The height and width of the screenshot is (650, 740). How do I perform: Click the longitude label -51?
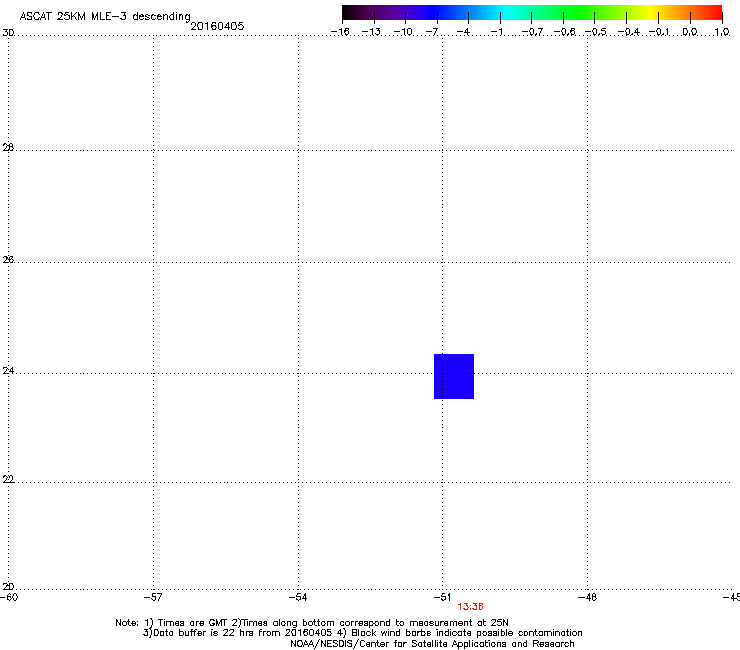(442, 598)
